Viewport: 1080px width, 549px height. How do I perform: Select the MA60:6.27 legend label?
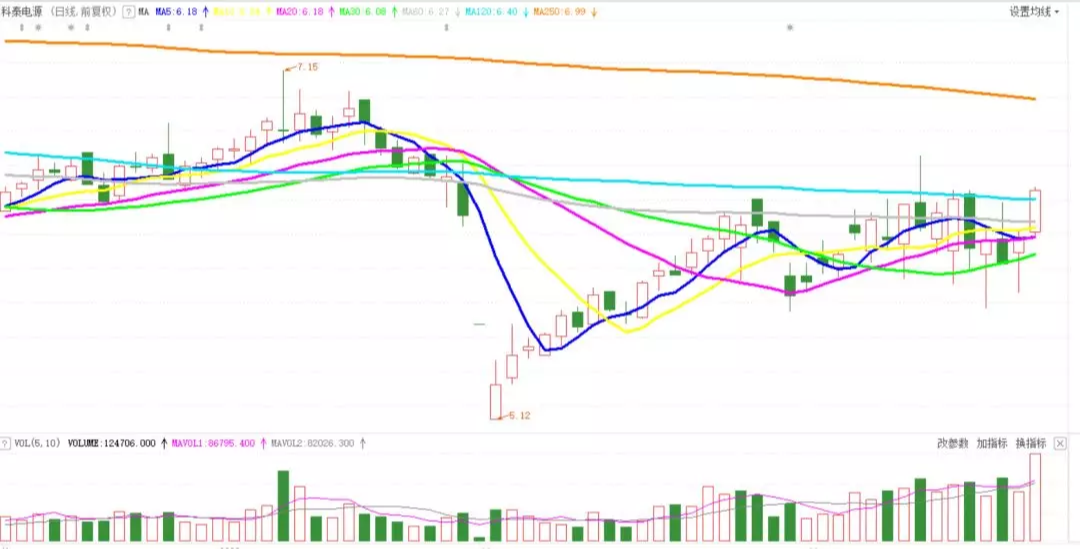tap(426, 12)
